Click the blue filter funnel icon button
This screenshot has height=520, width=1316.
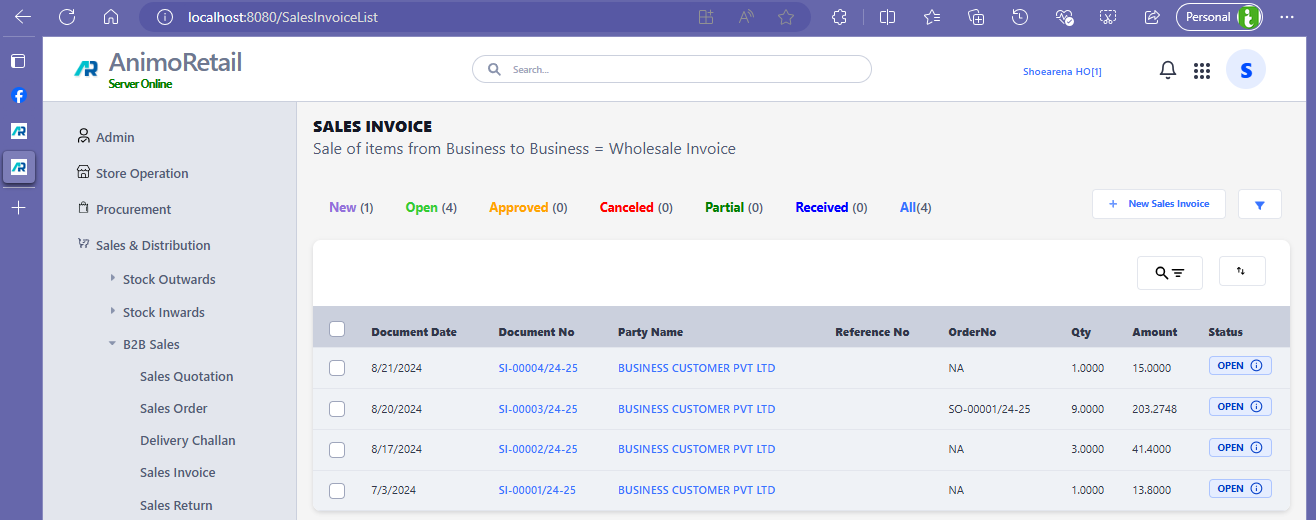[x=1259, y=205]
